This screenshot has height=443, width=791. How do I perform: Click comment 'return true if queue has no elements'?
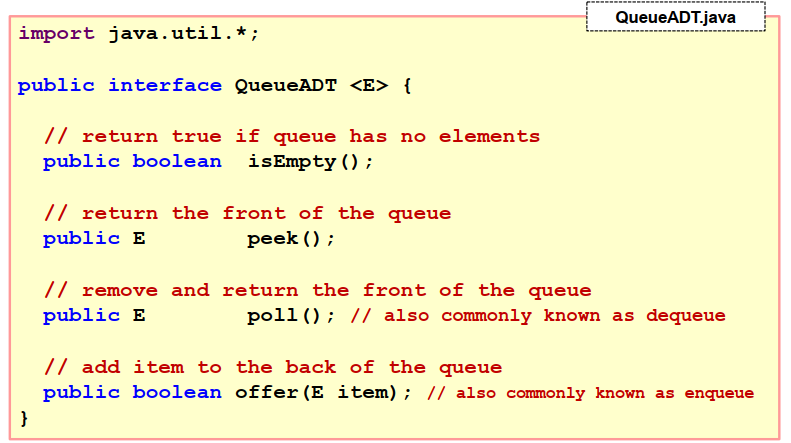click(292, 137)
